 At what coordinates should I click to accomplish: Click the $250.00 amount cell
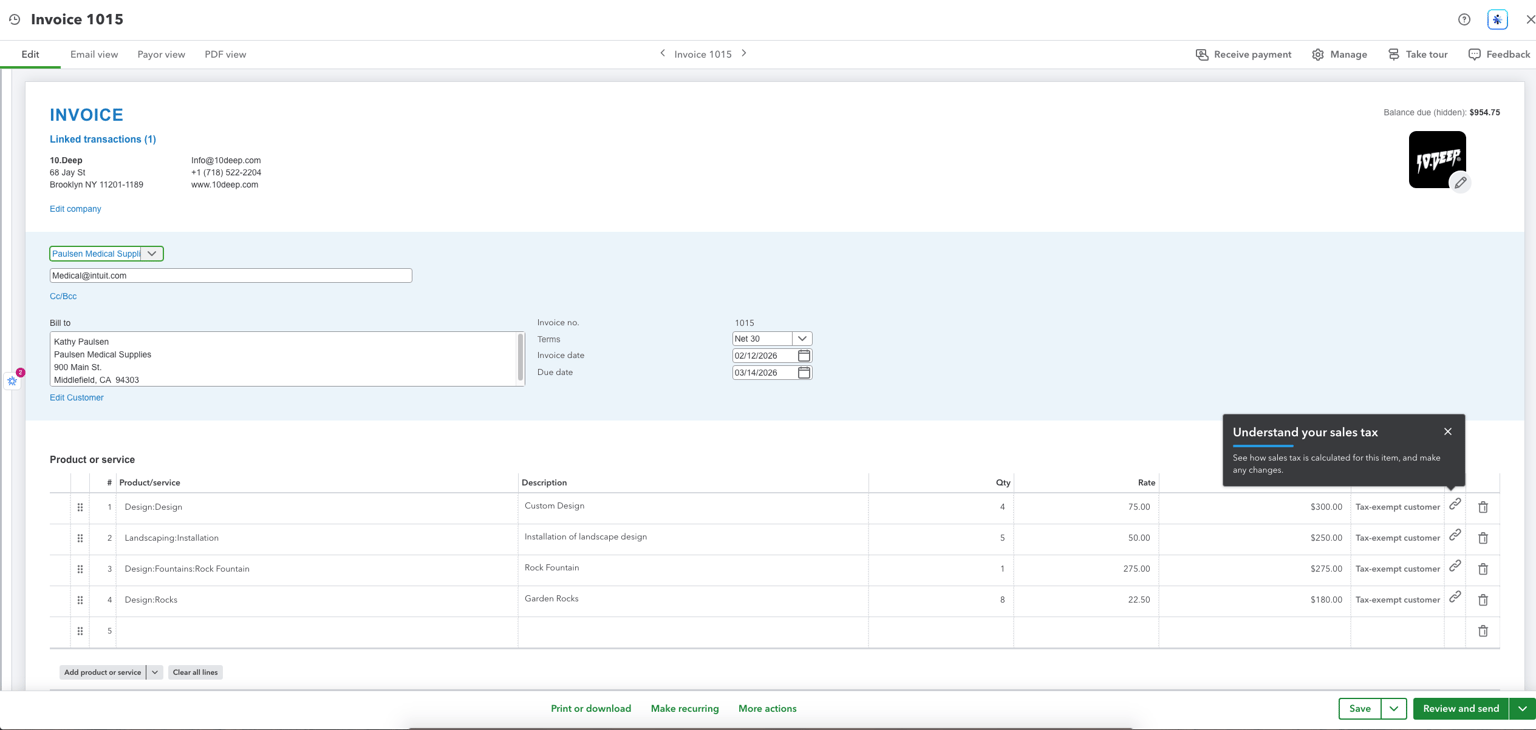(x=1254, y=538)
